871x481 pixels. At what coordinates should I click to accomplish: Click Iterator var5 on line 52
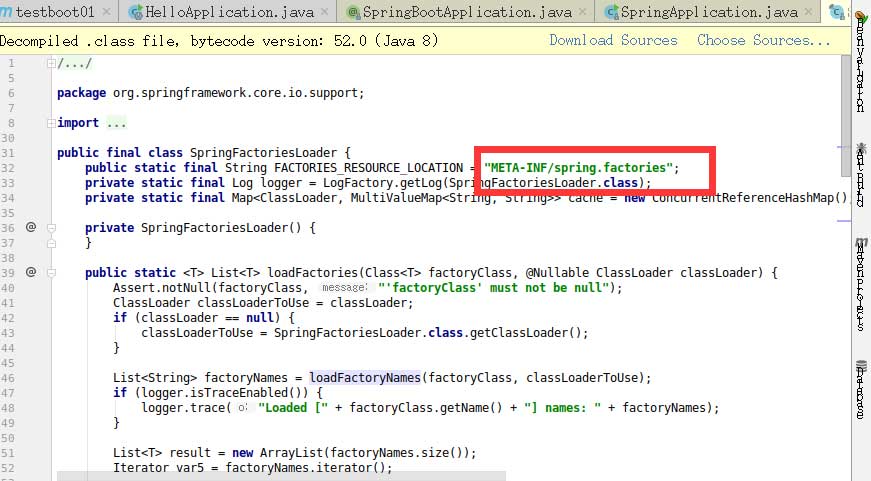(x=158, y=468)
